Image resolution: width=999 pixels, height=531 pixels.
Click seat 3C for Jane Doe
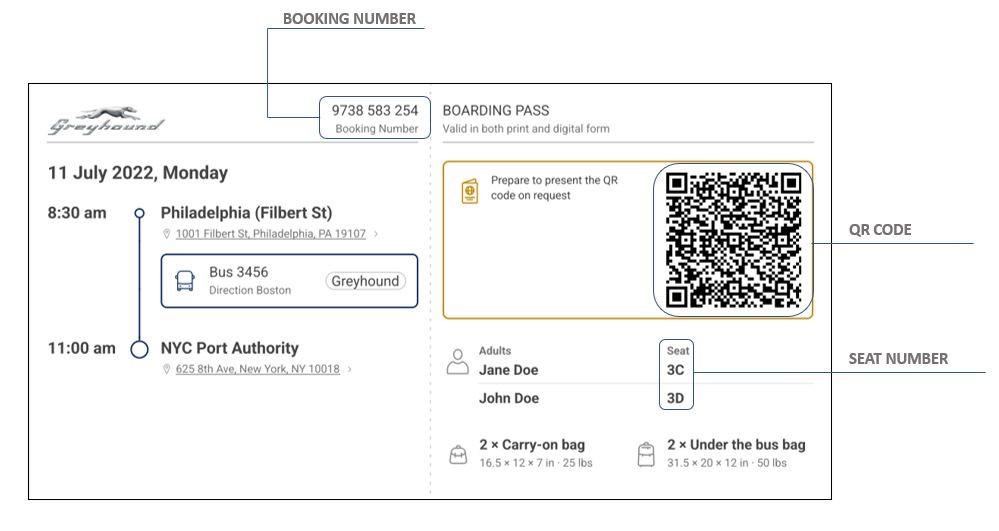click(x=676, y=370)
